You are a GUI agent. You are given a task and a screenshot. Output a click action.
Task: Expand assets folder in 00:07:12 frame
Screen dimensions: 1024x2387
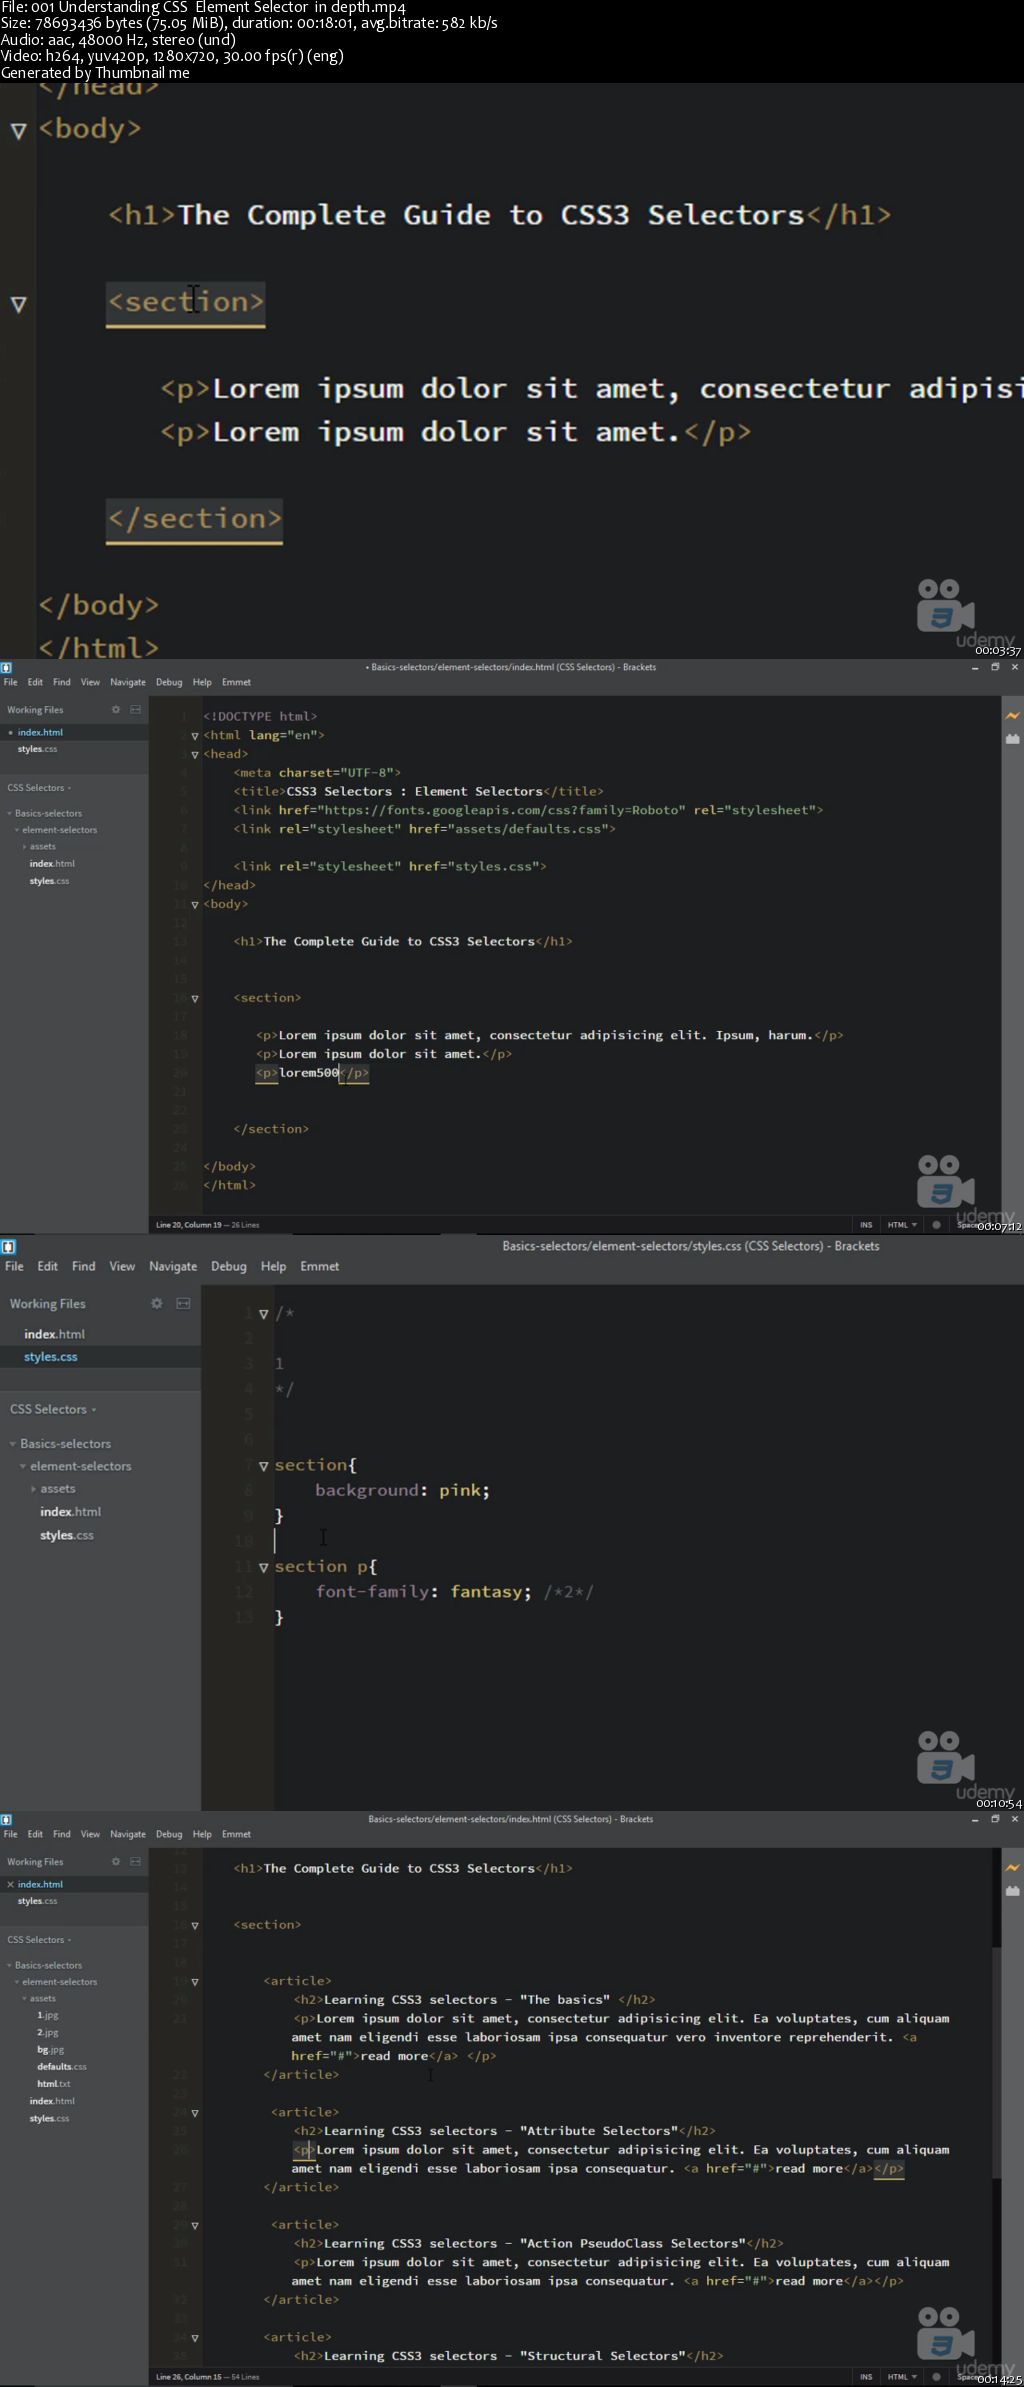[25, 847]
